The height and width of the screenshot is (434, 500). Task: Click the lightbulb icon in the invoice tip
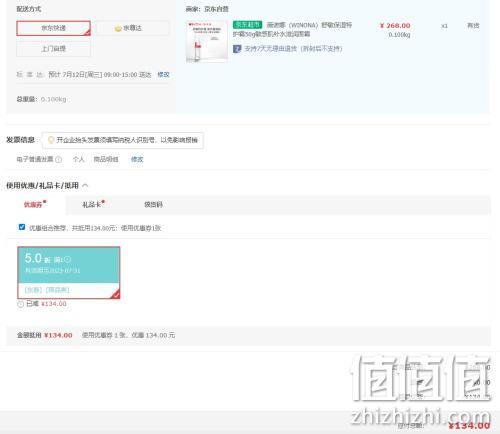(51, 140)
